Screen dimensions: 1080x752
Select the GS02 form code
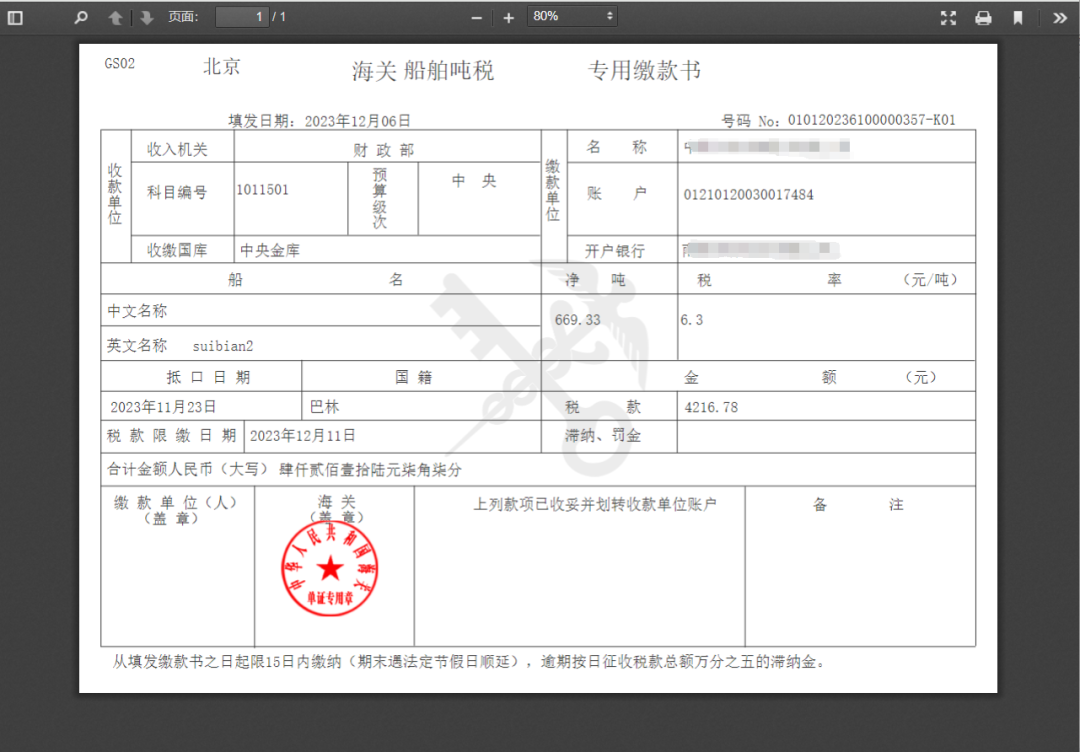pos(120,64)
